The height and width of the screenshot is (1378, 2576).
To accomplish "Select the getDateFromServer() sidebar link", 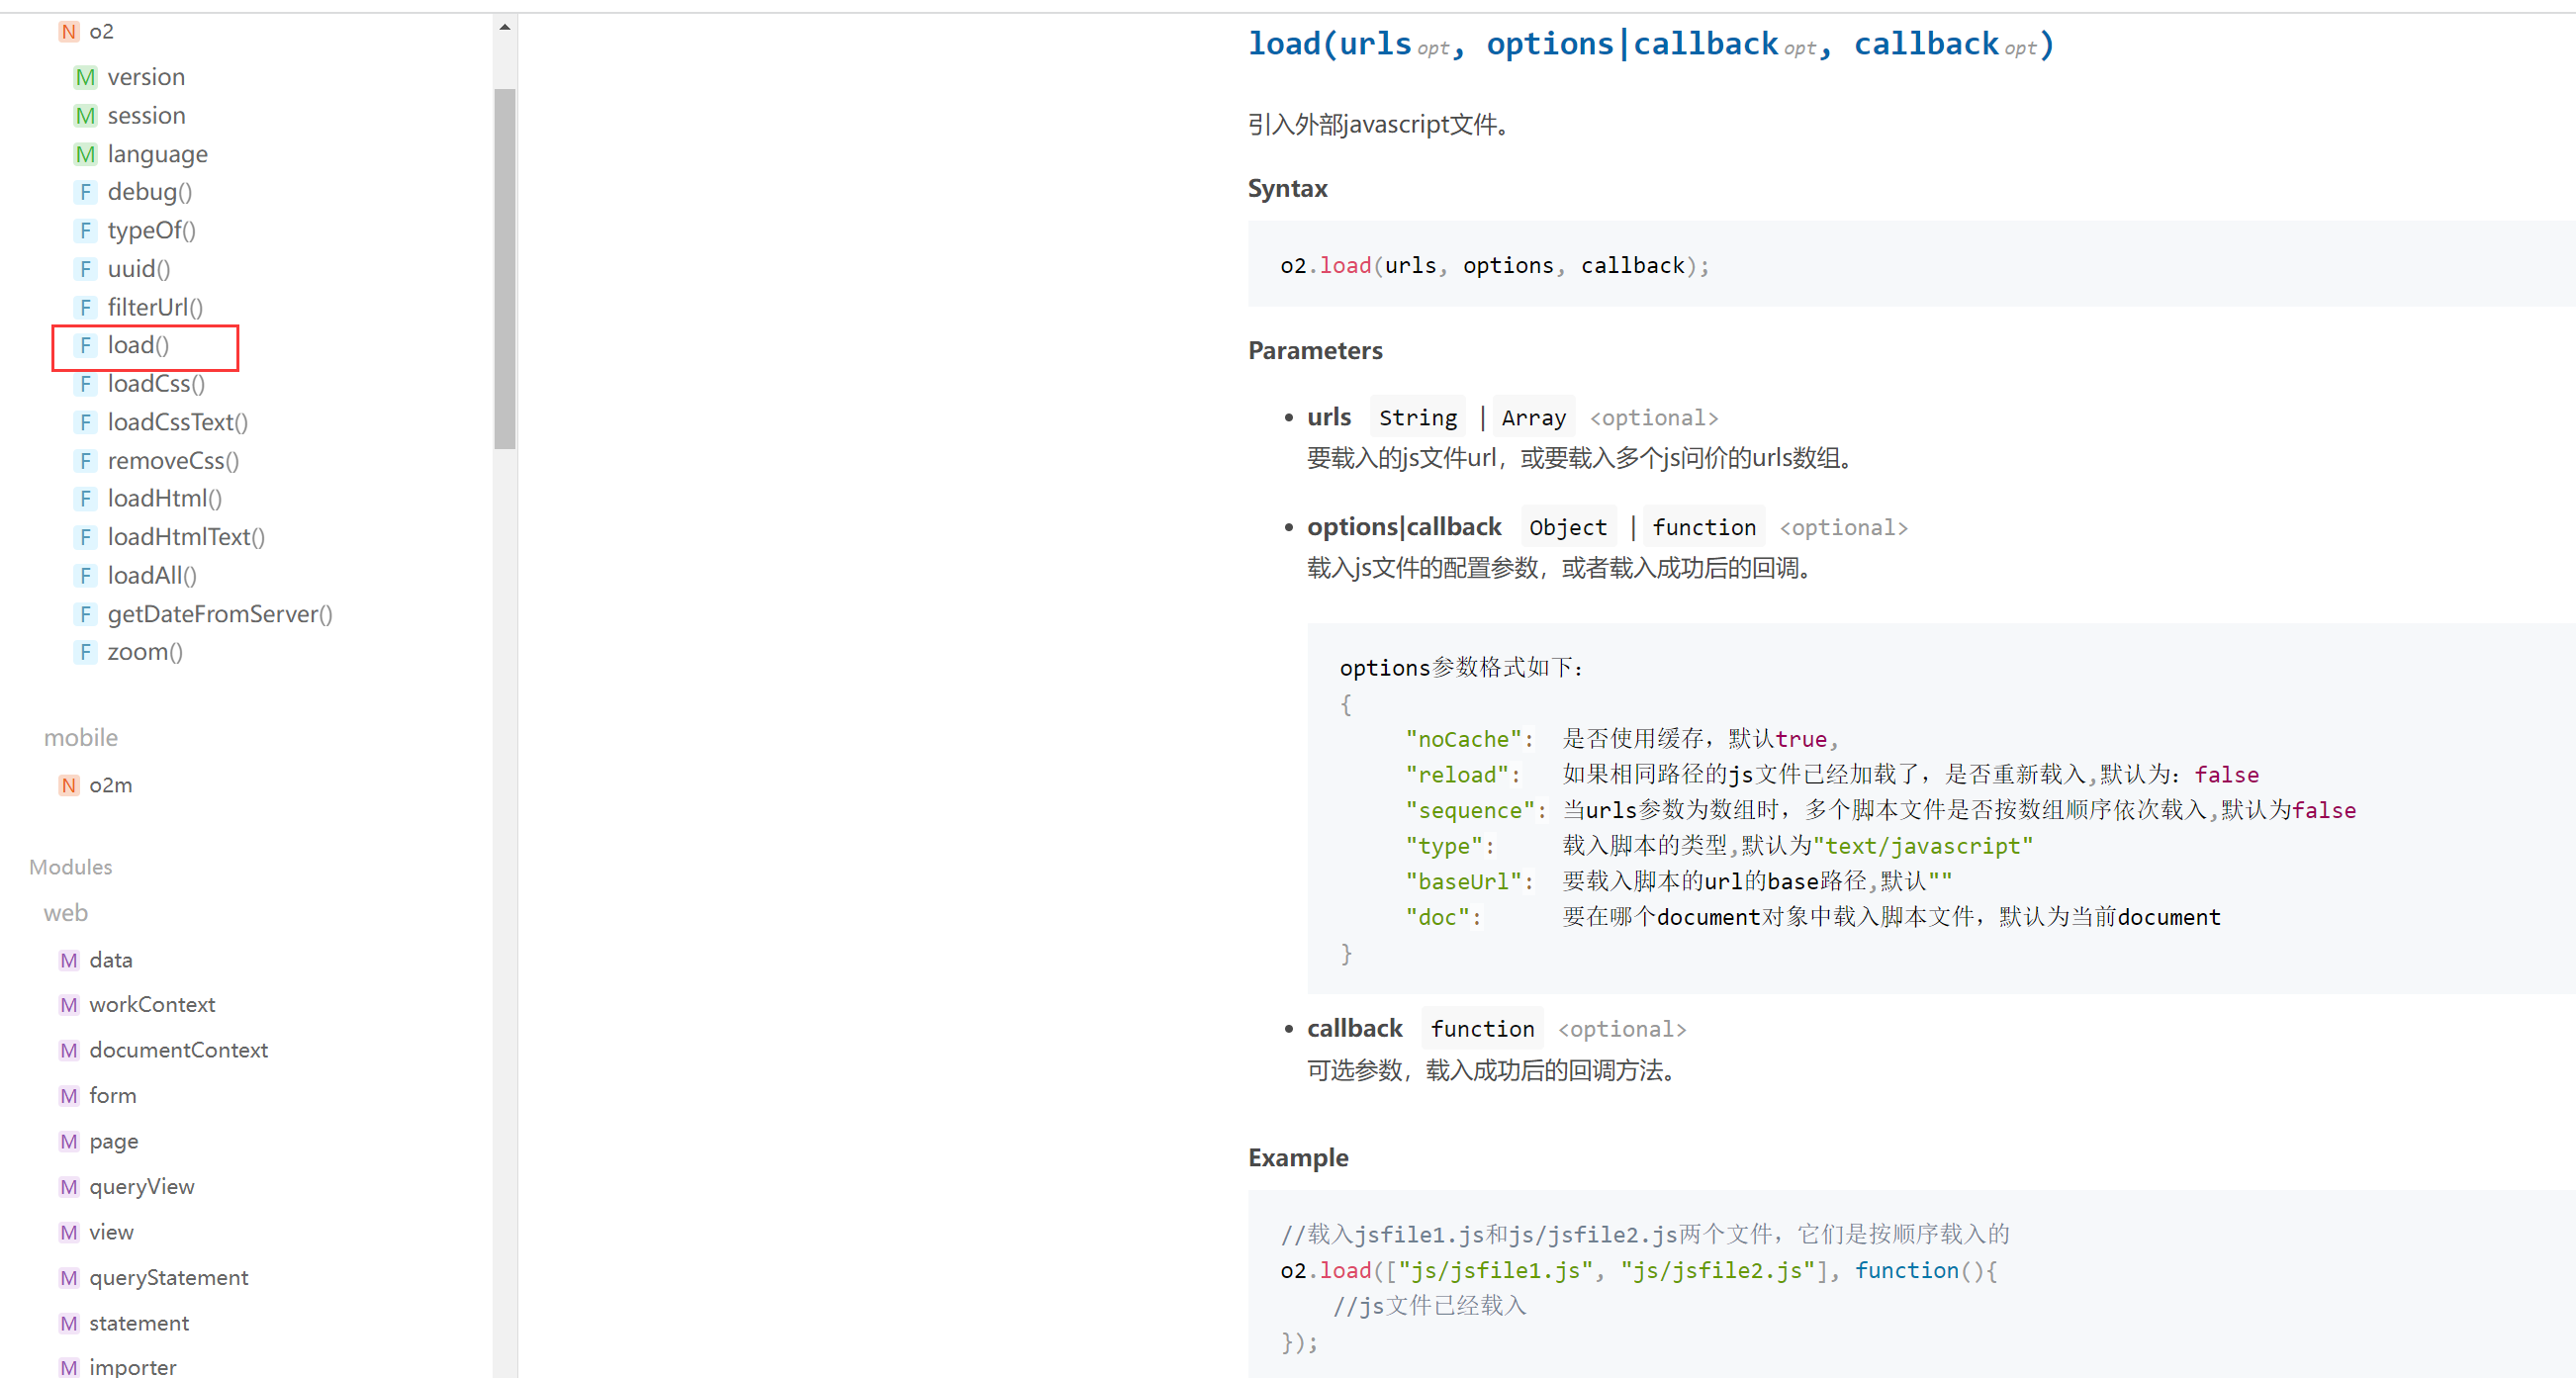I will (219, 614).
